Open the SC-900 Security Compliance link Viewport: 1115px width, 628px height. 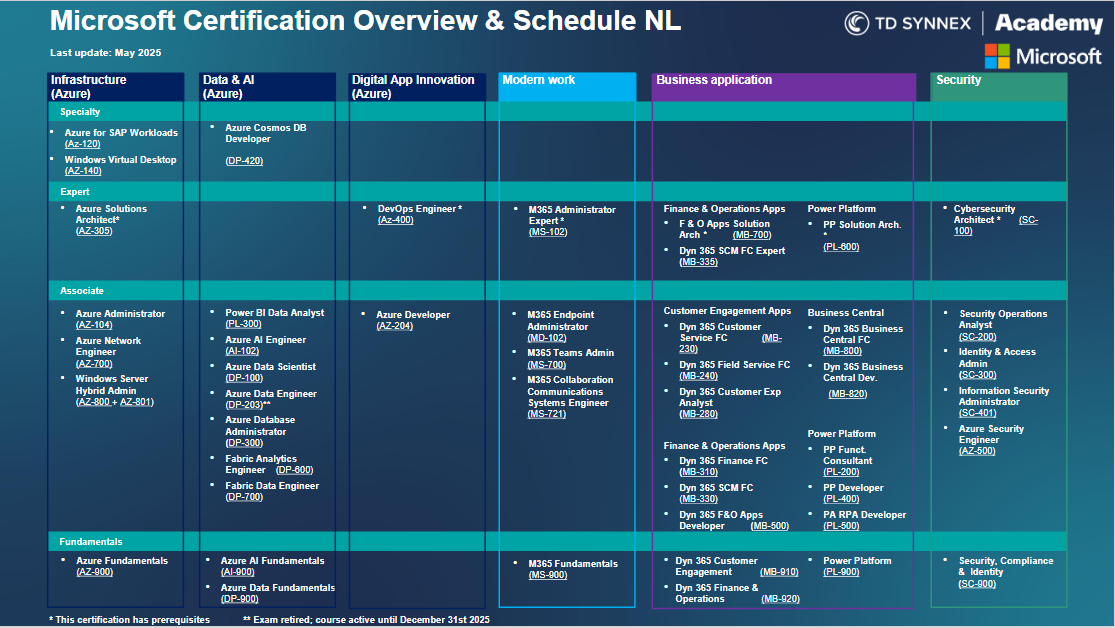coord(977,584)
